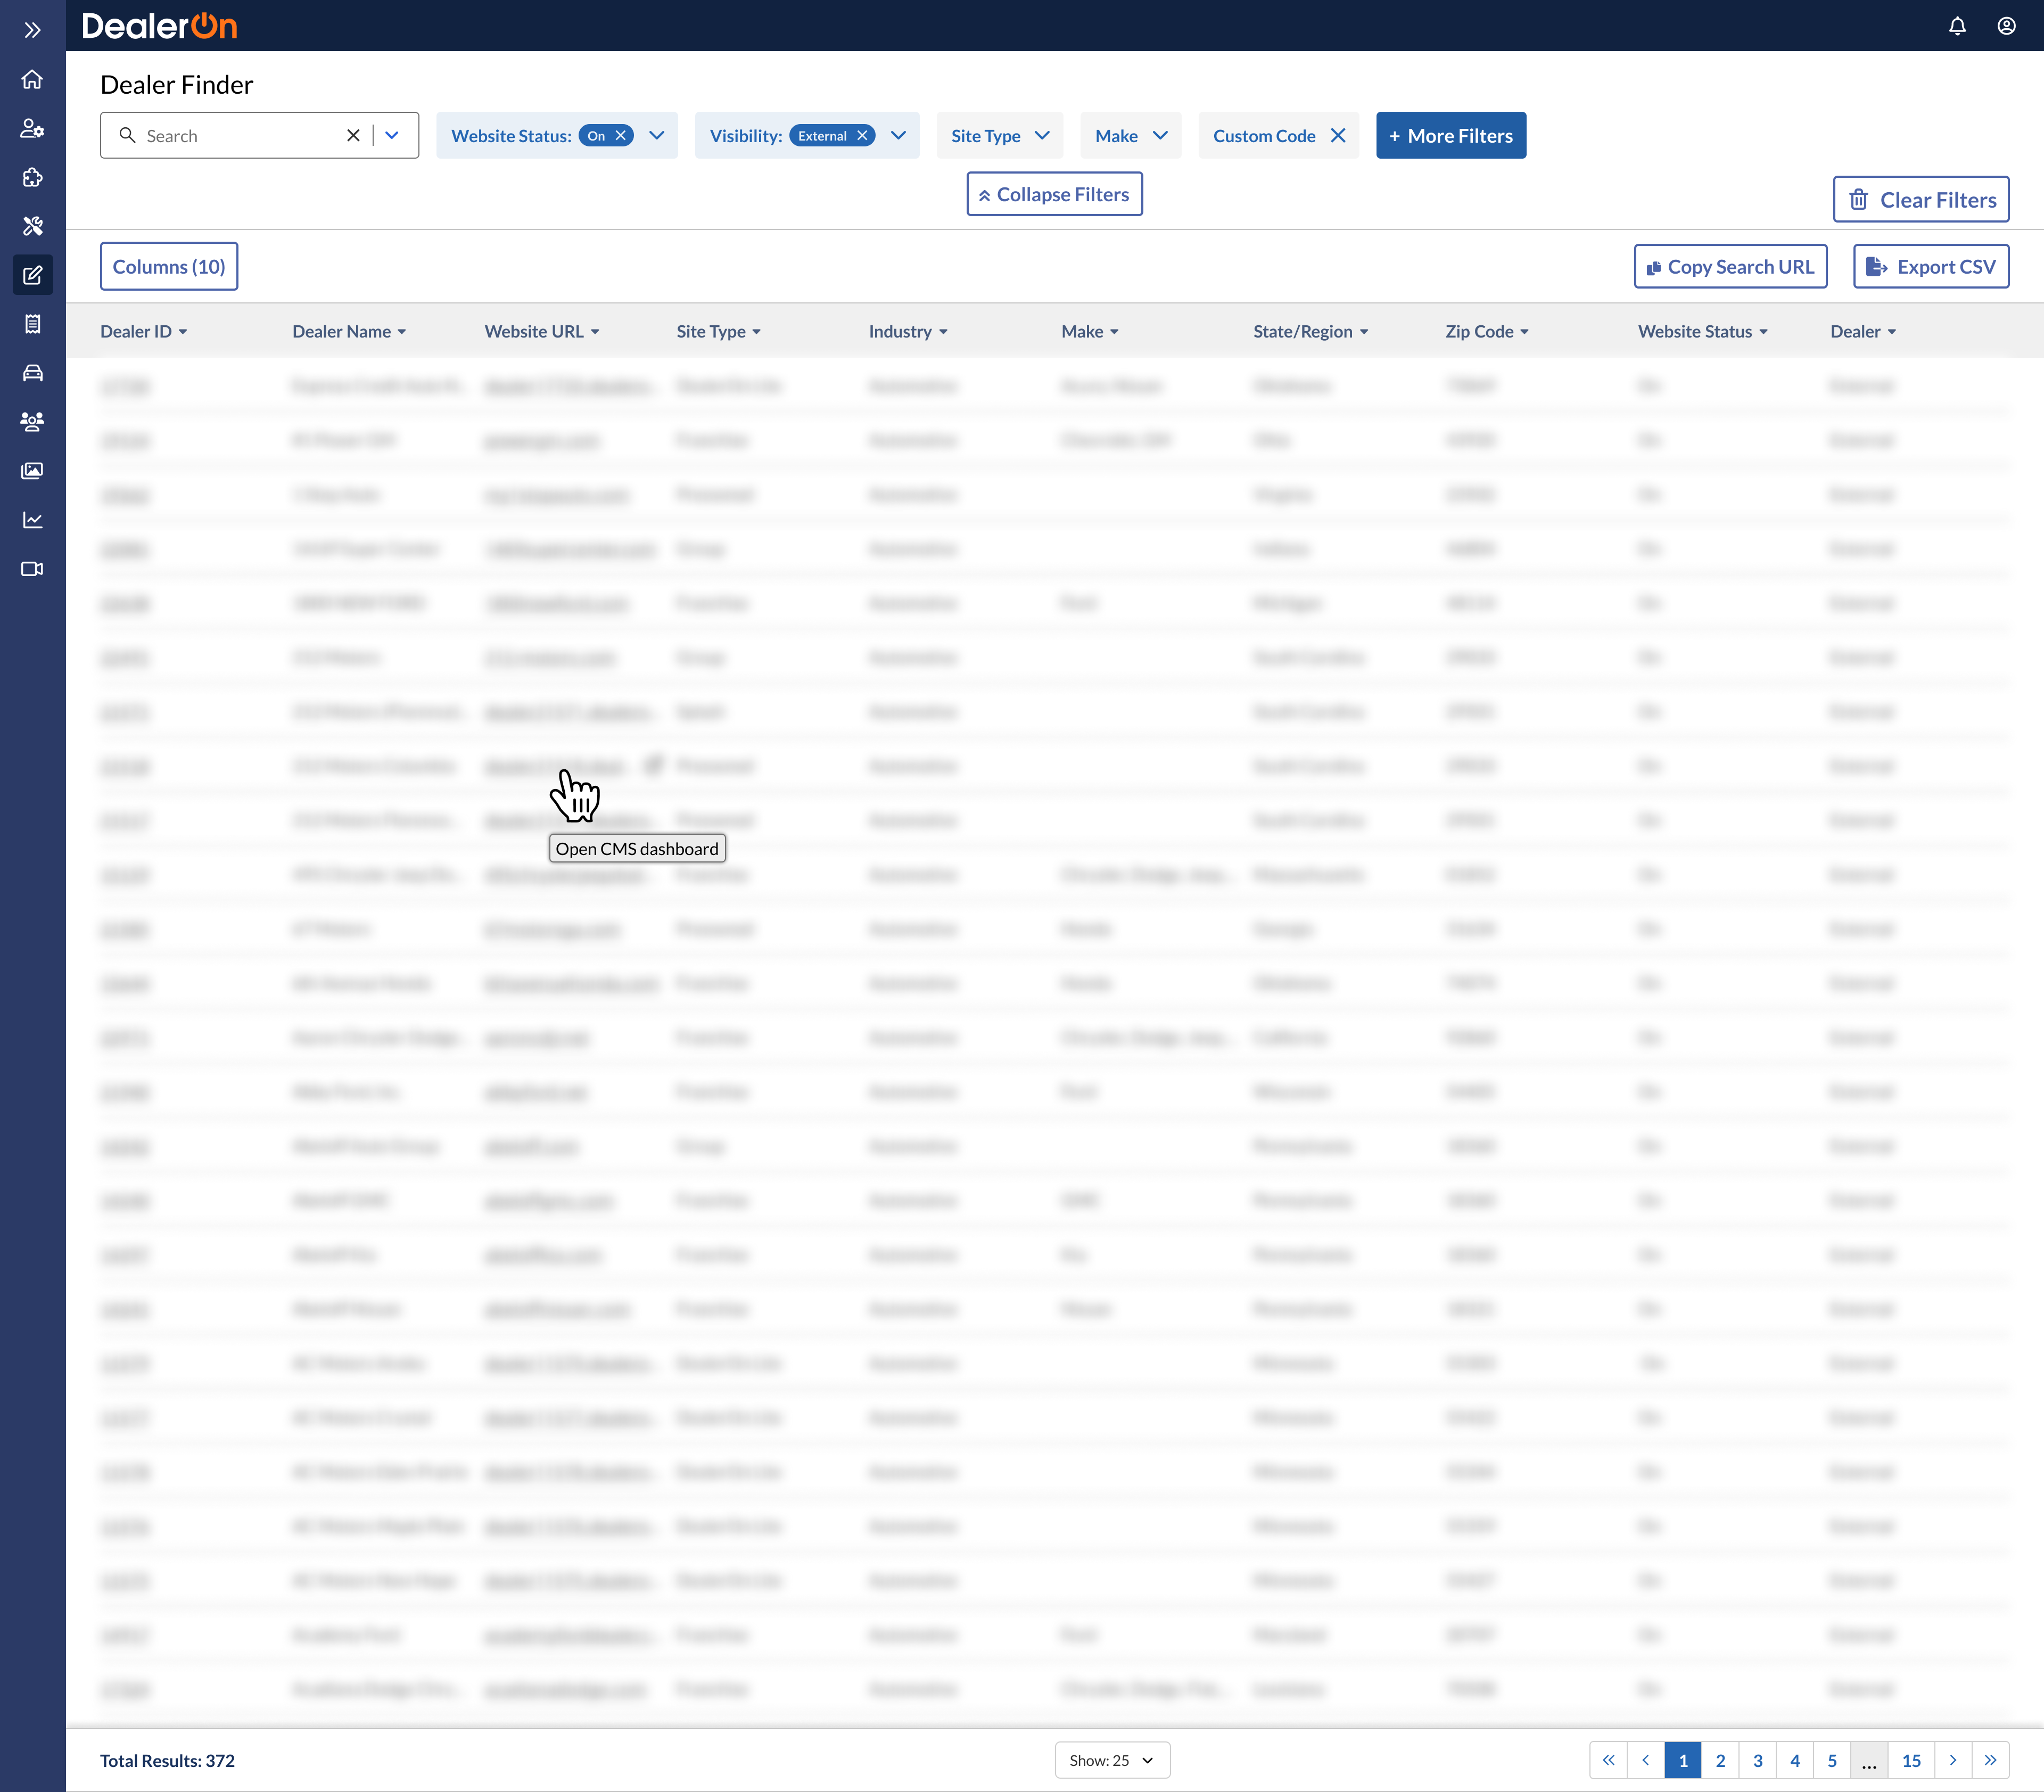Open the Show 25 page size dropdown
Screen dimensions: 2044x1792
pyautogui.click(x=1111, y=1760)
